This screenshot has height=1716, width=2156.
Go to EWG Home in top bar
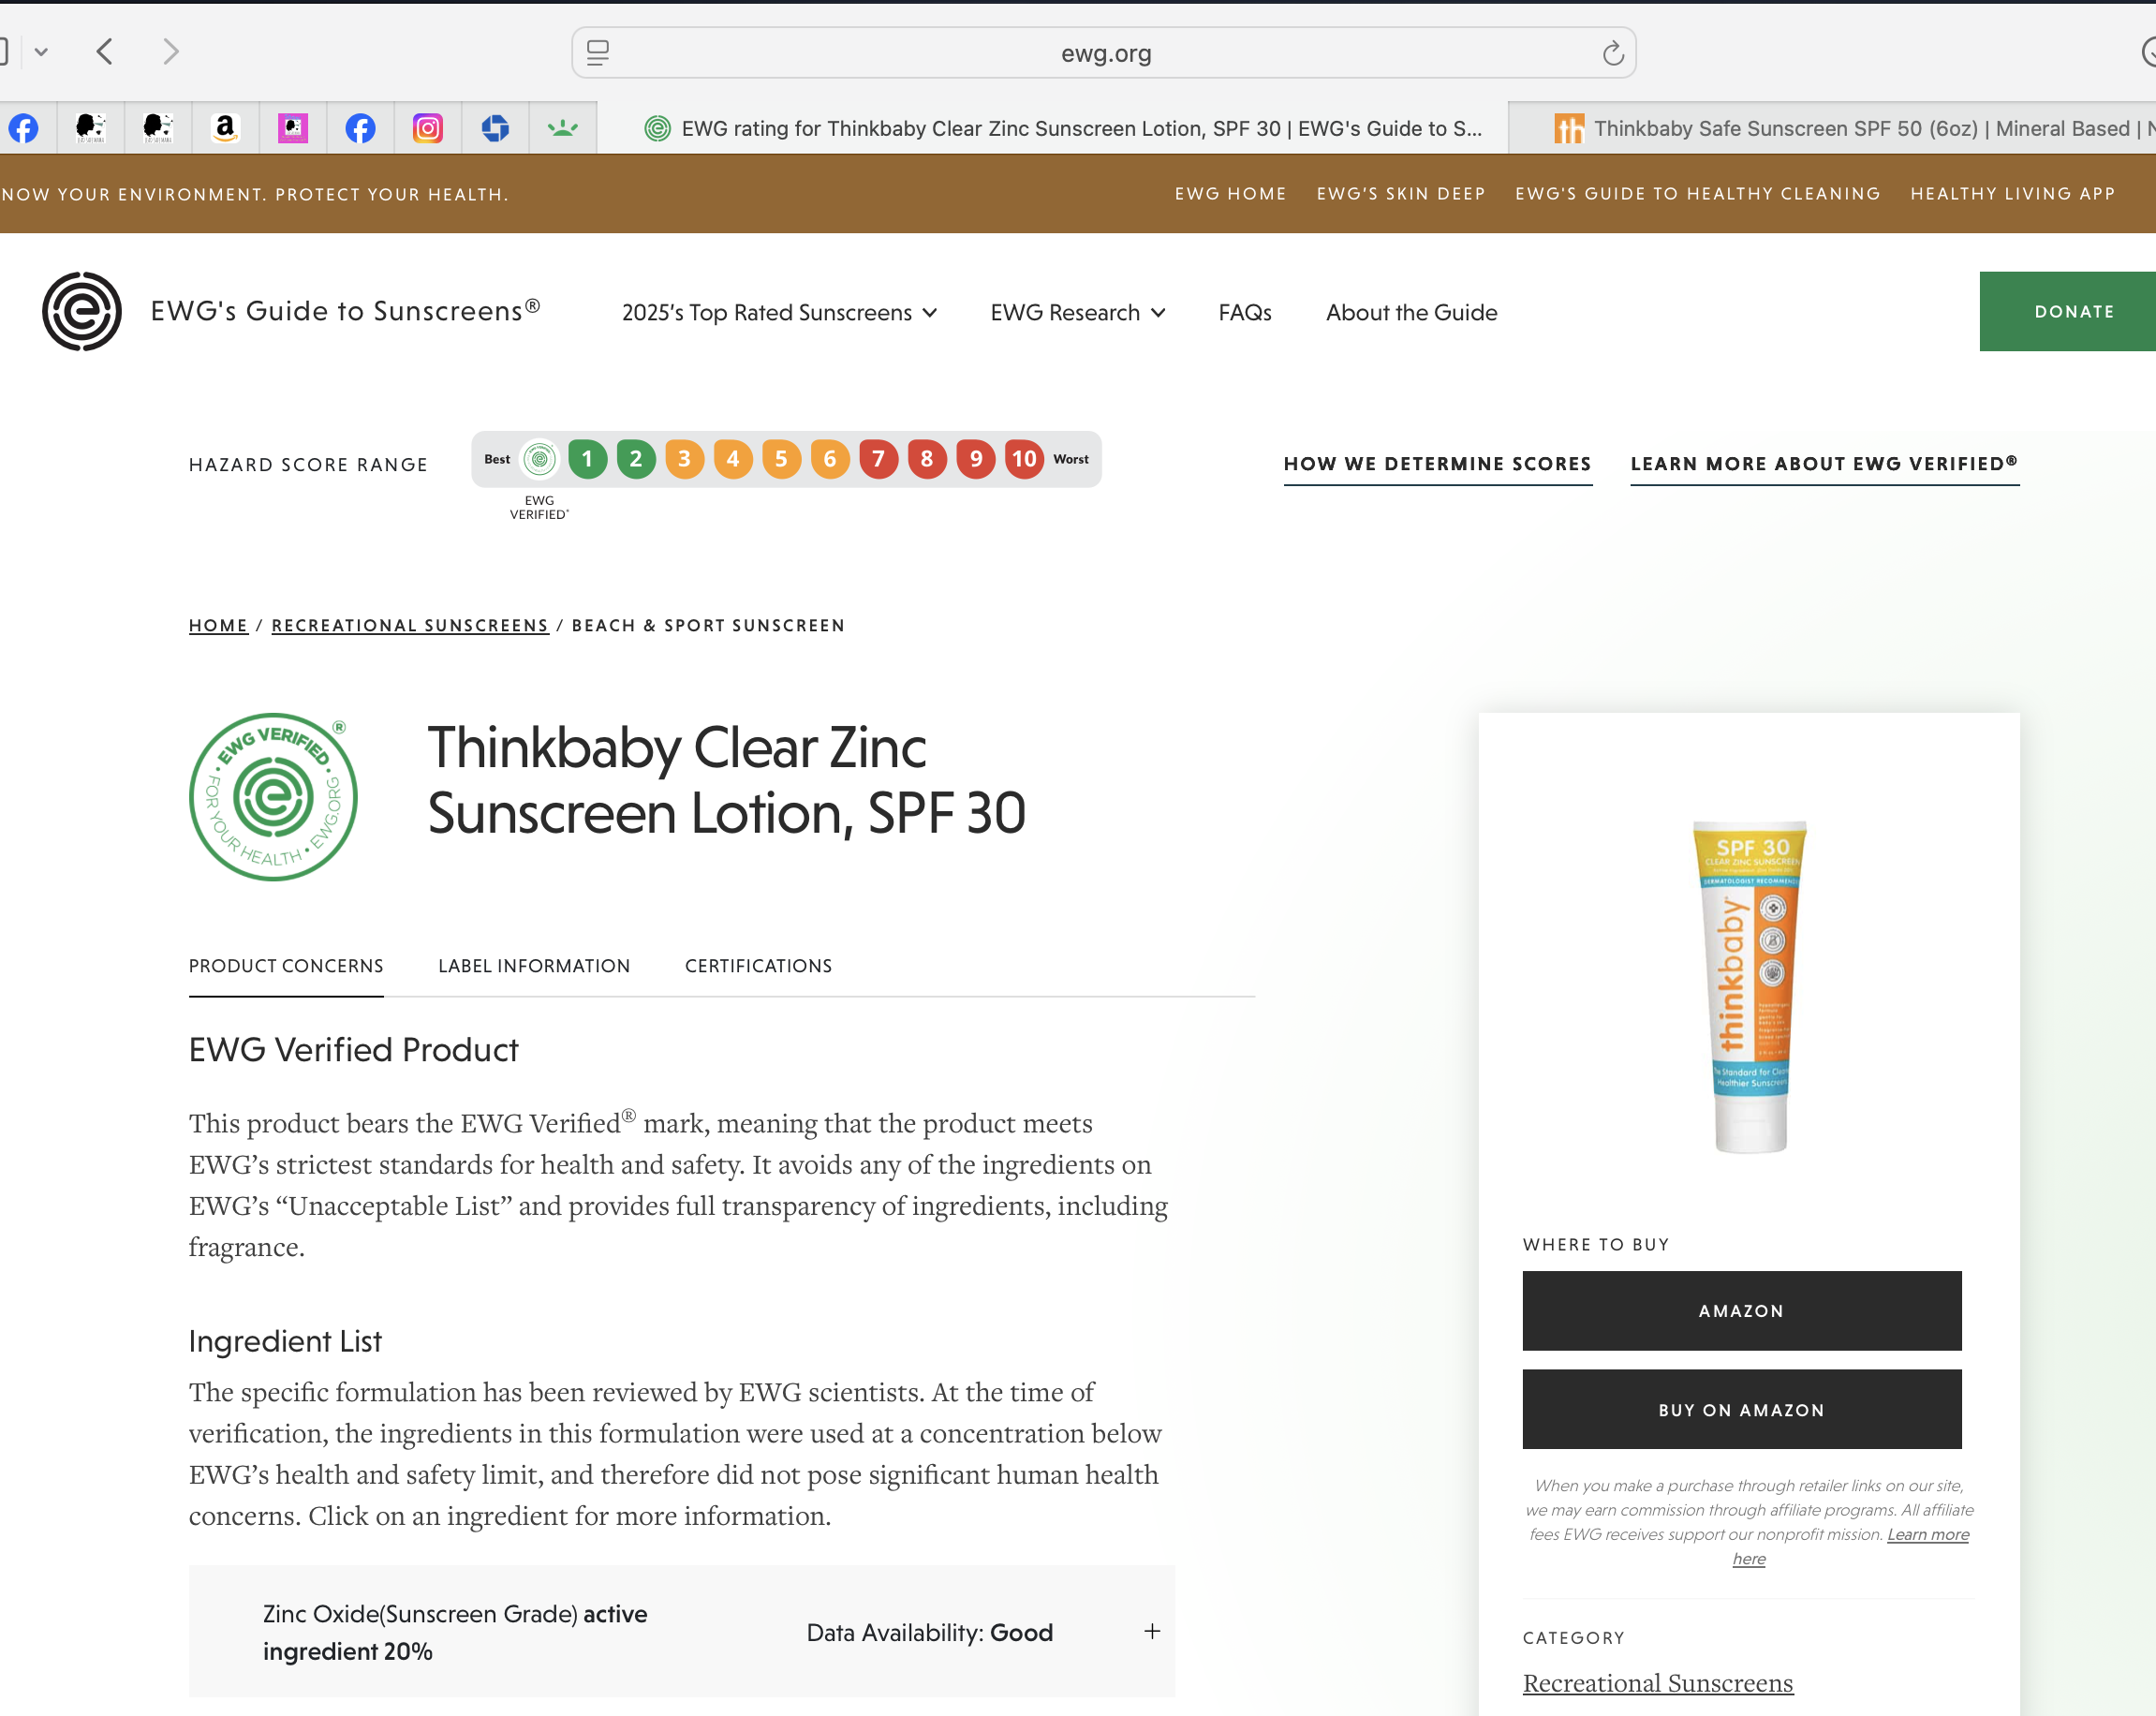1230,193
